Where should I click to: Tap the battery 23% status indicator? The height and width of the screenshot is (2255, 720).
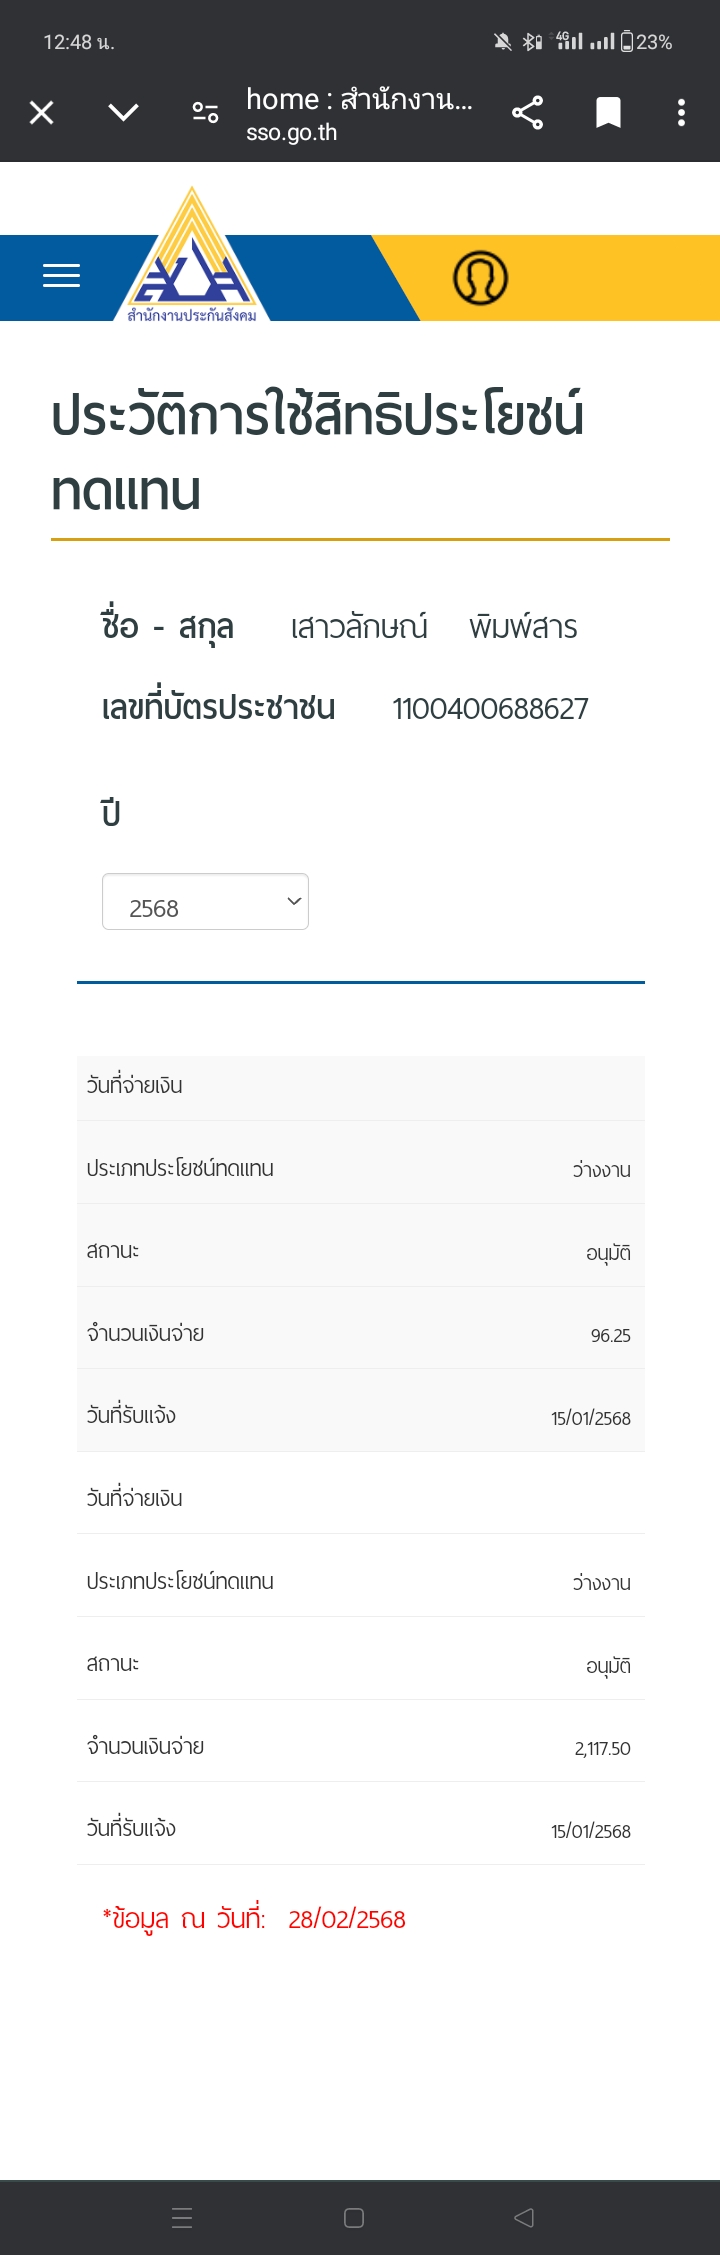point(646,42)
